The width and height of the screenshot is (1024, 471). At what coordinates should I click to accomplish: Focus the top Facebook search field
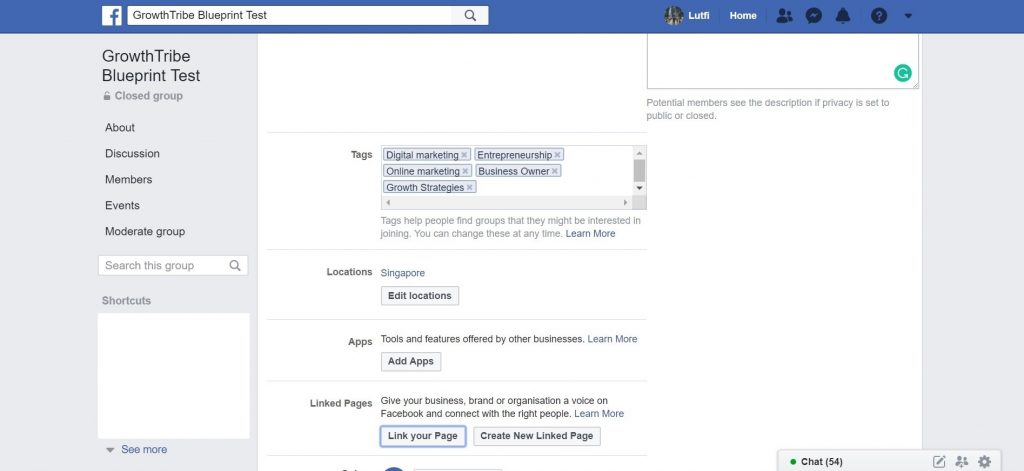point(290,16)
